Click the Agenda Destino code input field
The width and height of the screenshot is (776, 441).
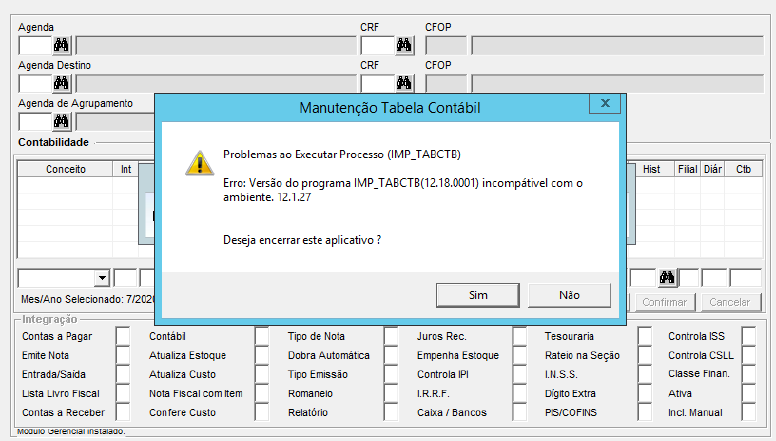[35, 84]
